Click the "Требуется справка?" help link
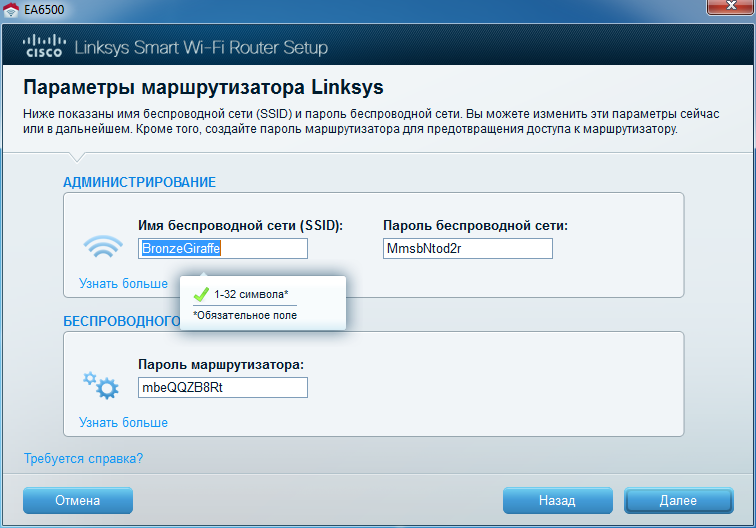 [83, 458]
